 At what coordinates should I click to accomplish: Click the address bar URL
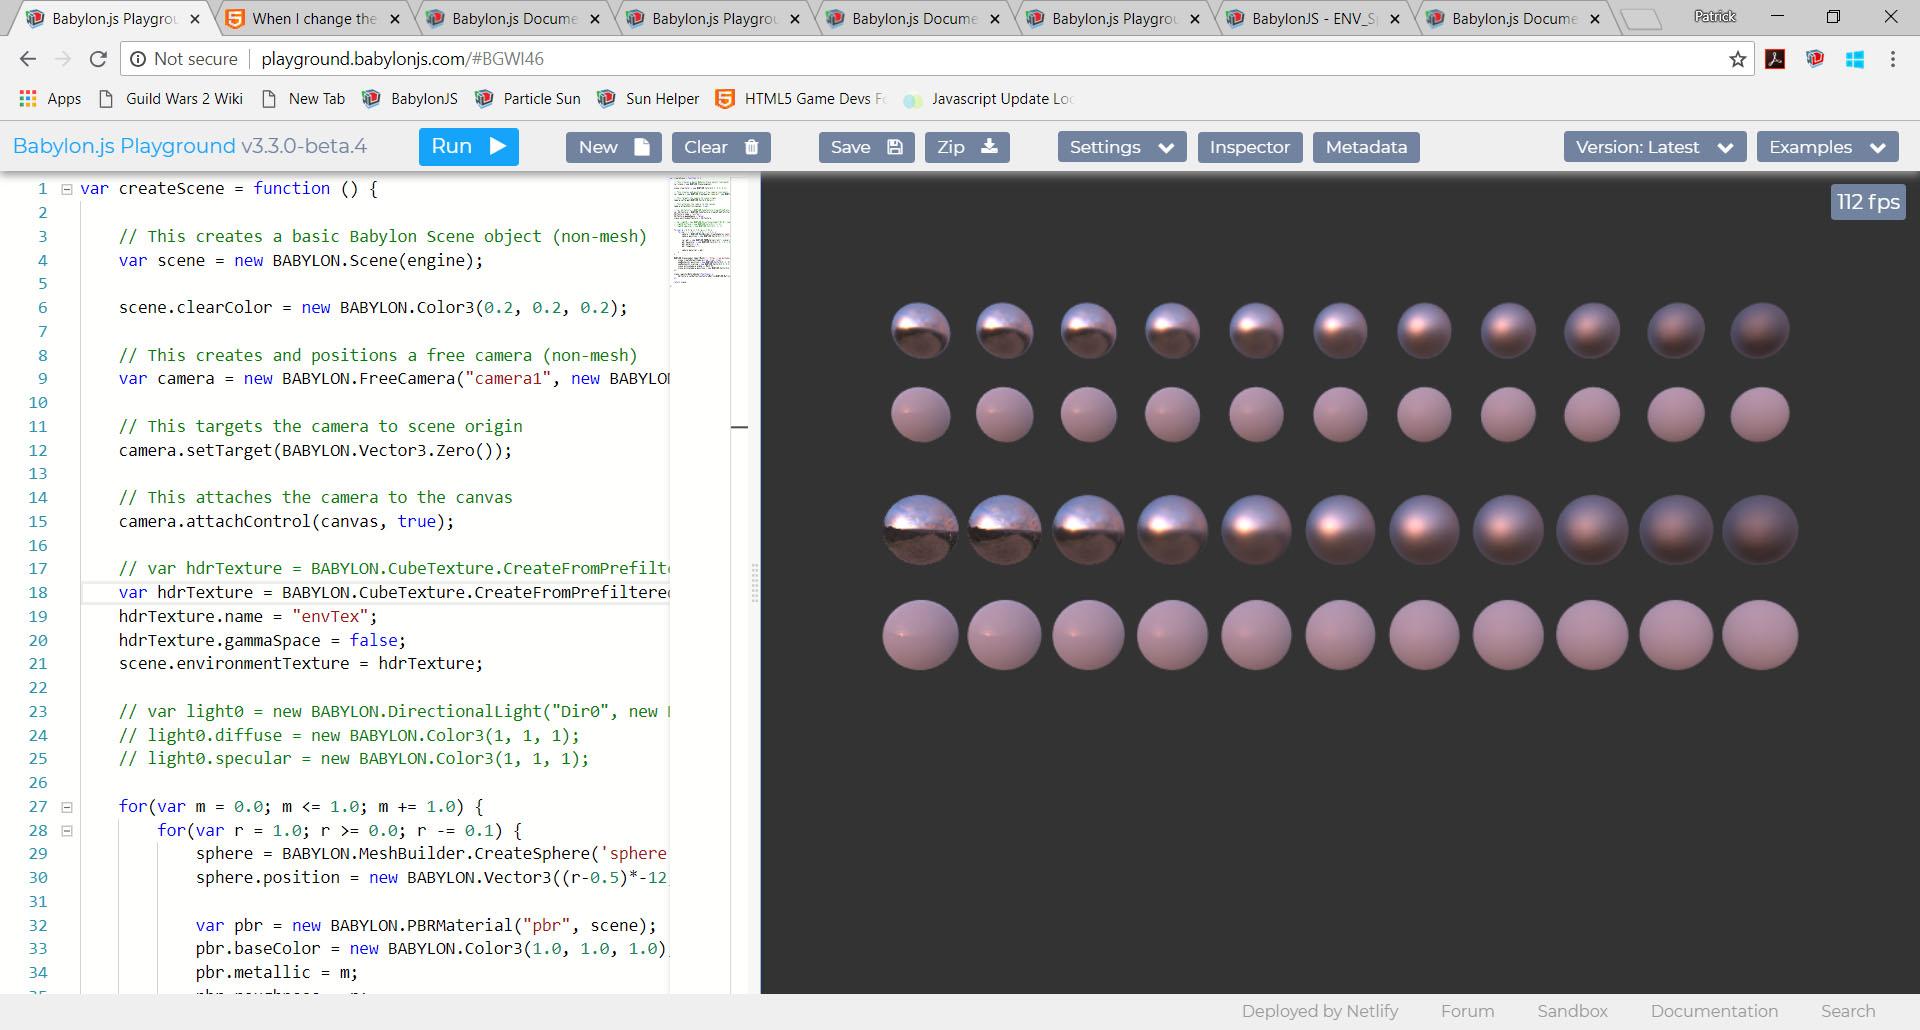[402, 59]
